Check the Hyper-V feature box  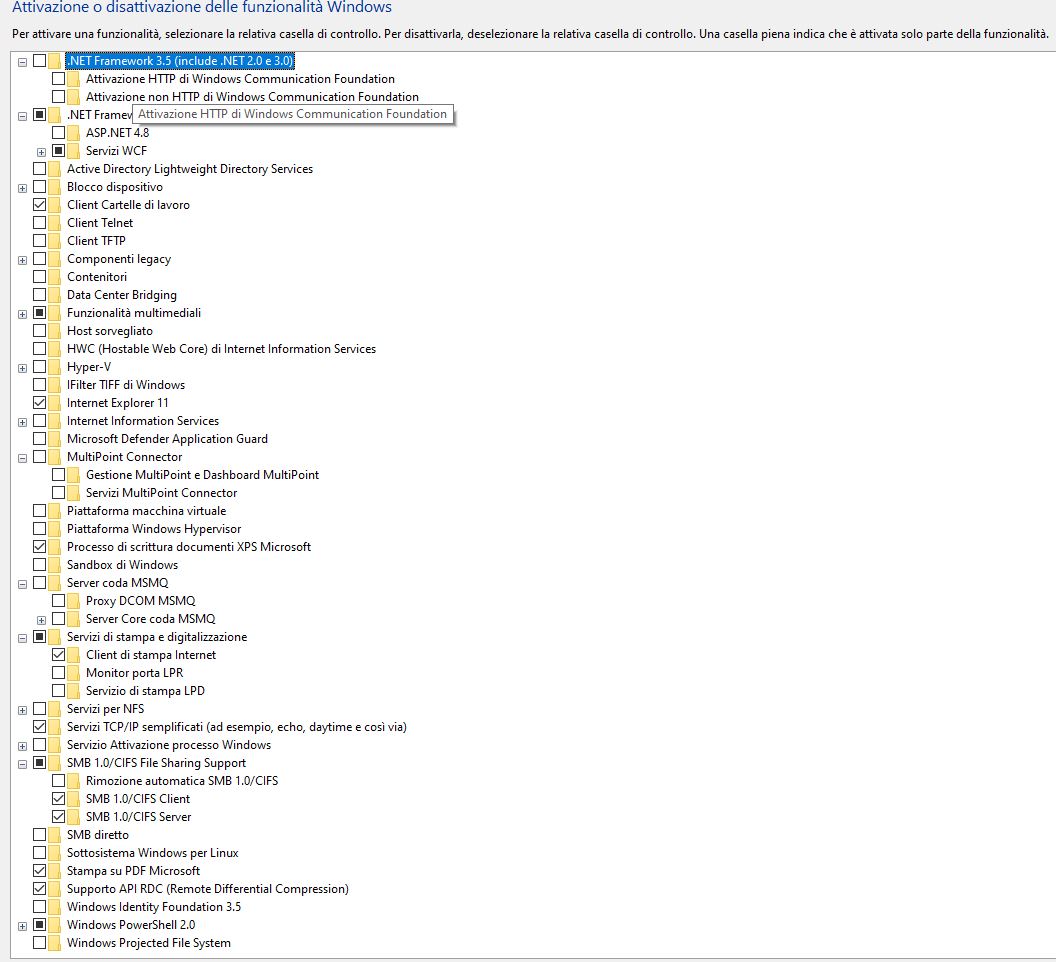point(40,366)
